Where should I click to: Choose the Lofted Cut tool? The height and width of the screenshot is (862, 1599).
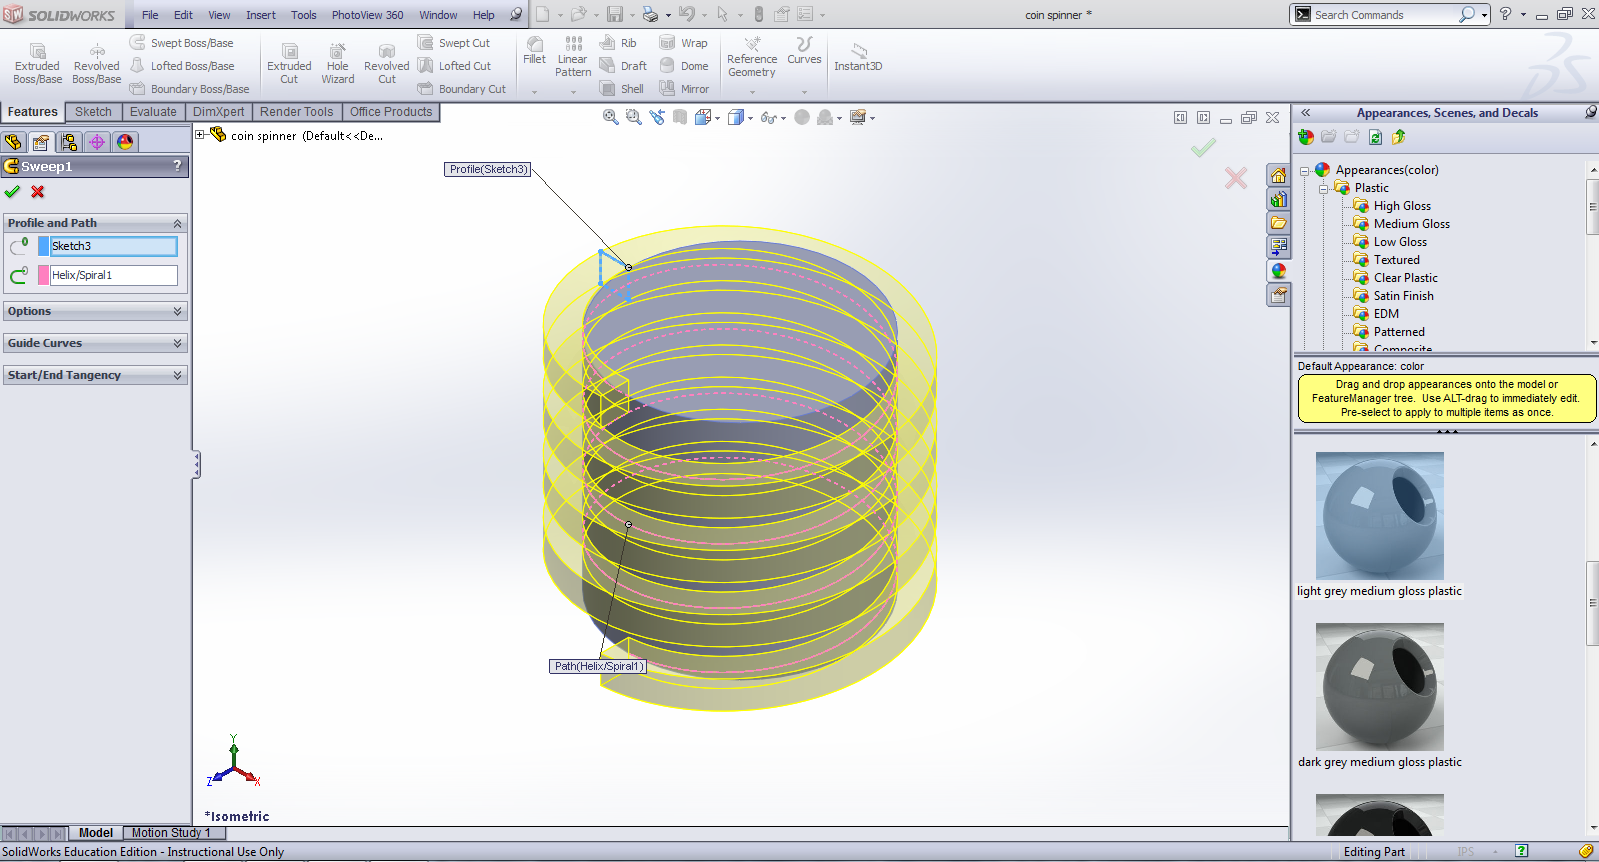(455, 66)
